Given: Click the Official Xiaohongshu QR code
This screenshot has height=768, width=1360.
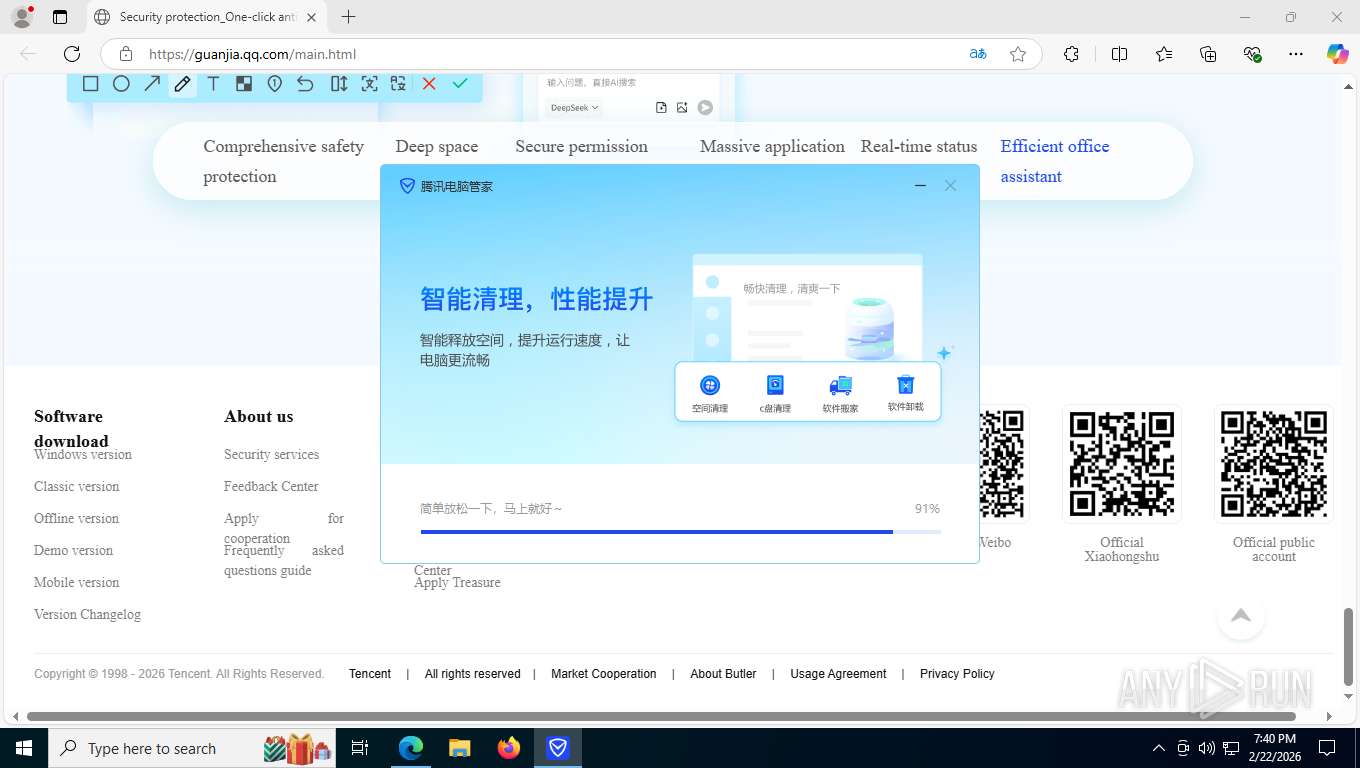Looking at the screenshot, I should point(1122,464).
